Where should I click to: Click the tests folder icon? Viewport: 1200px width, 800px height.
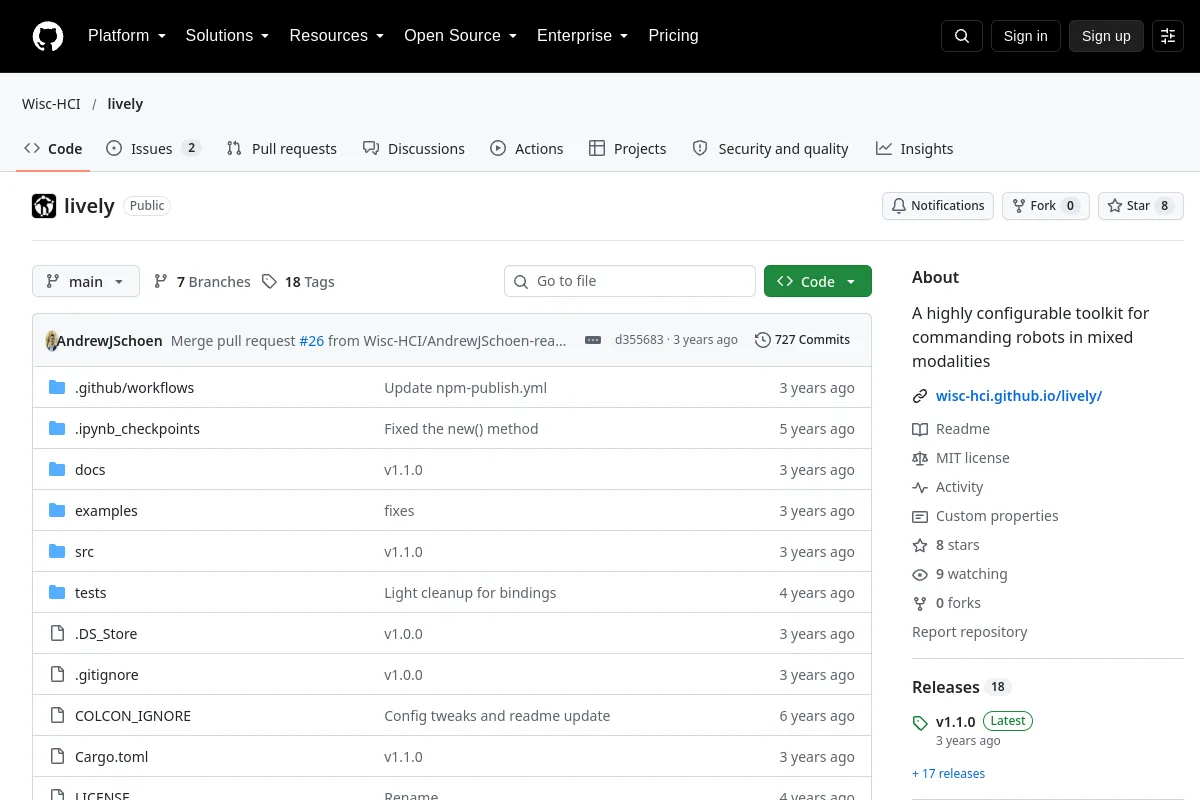pyautogui.click(x=57, y=593)
